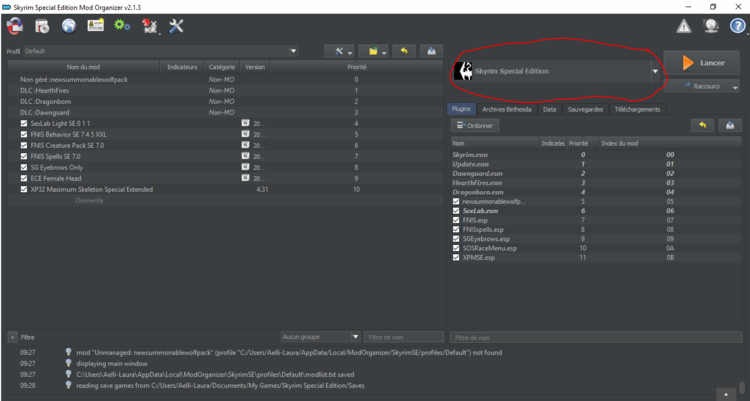750x401 pixels.
Task: Sort mod list by Priorité header
Action: [x=357, y=67]
